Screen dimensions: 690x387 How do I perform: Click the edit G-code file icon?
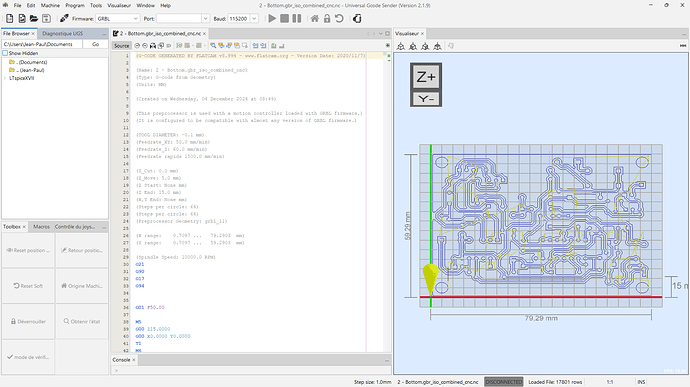point(22,18)
